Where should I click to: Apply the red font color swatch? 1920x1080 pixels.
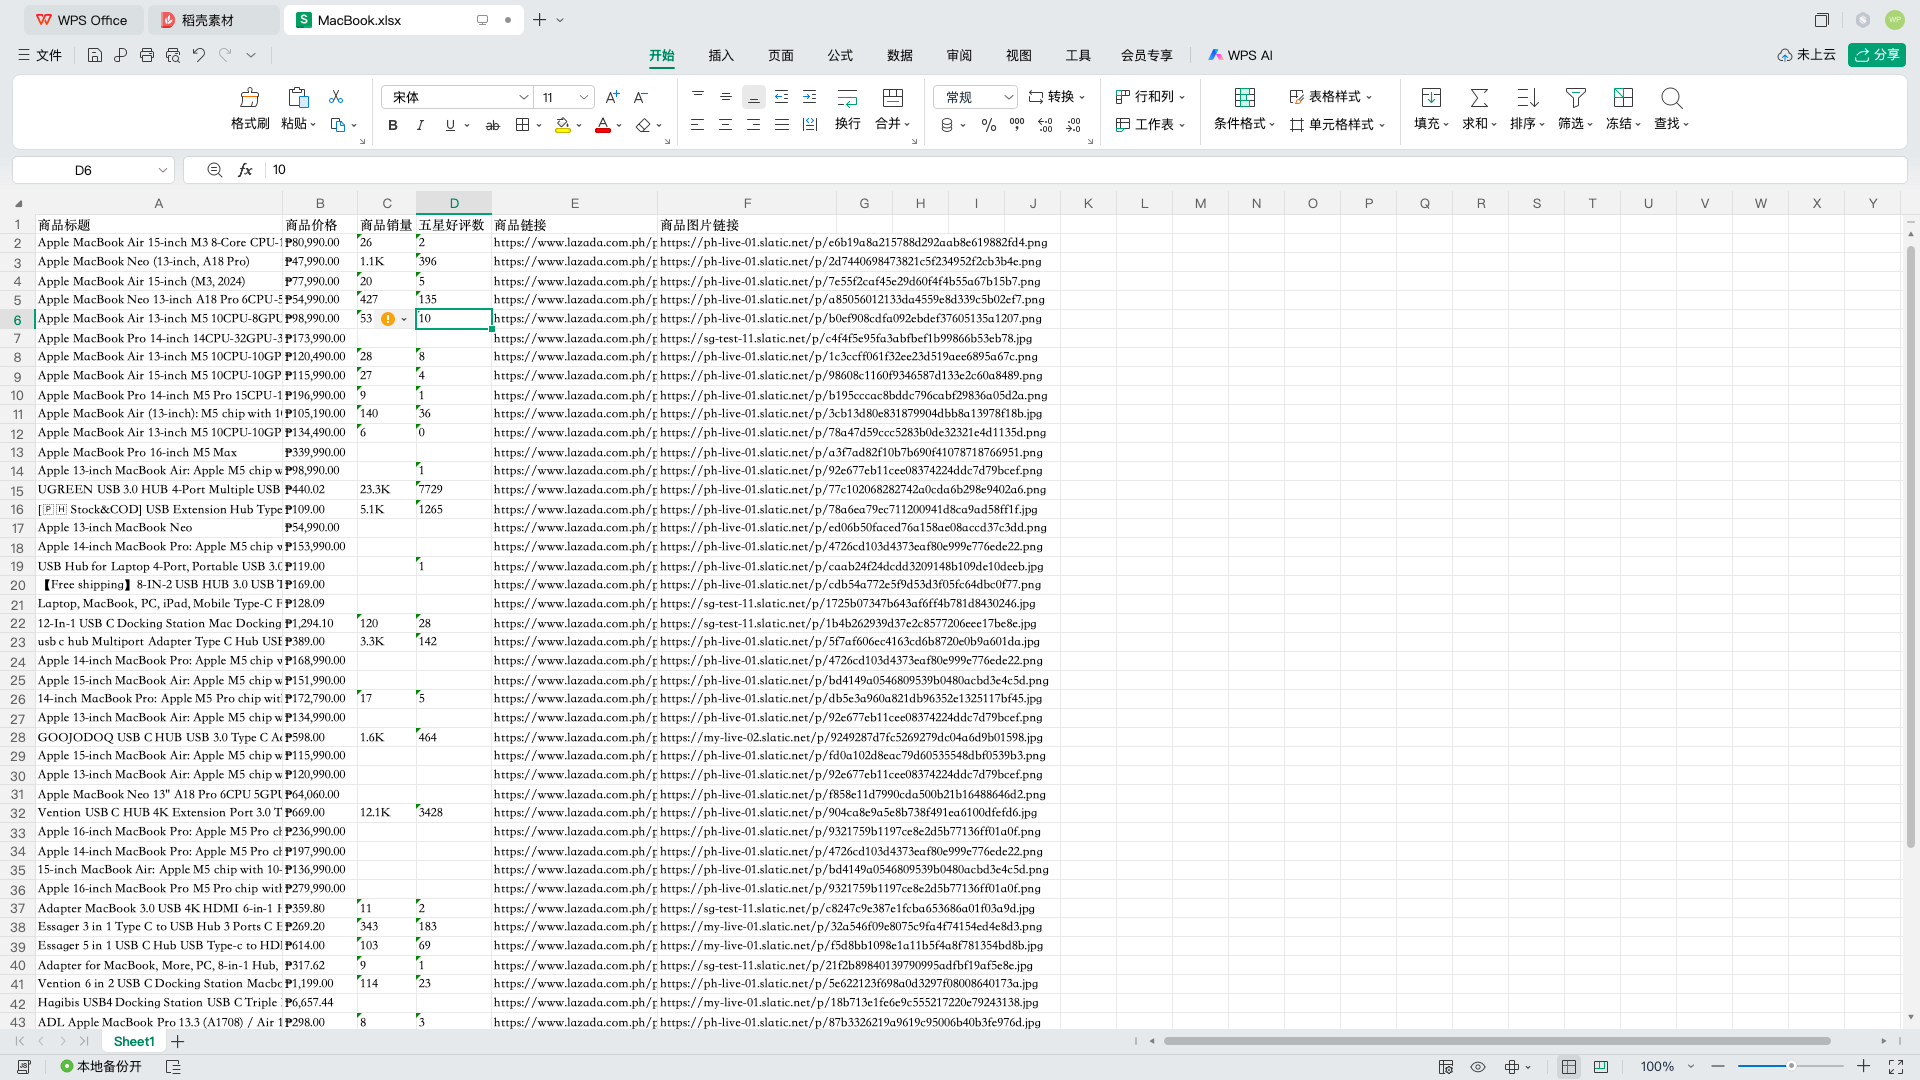603,125
